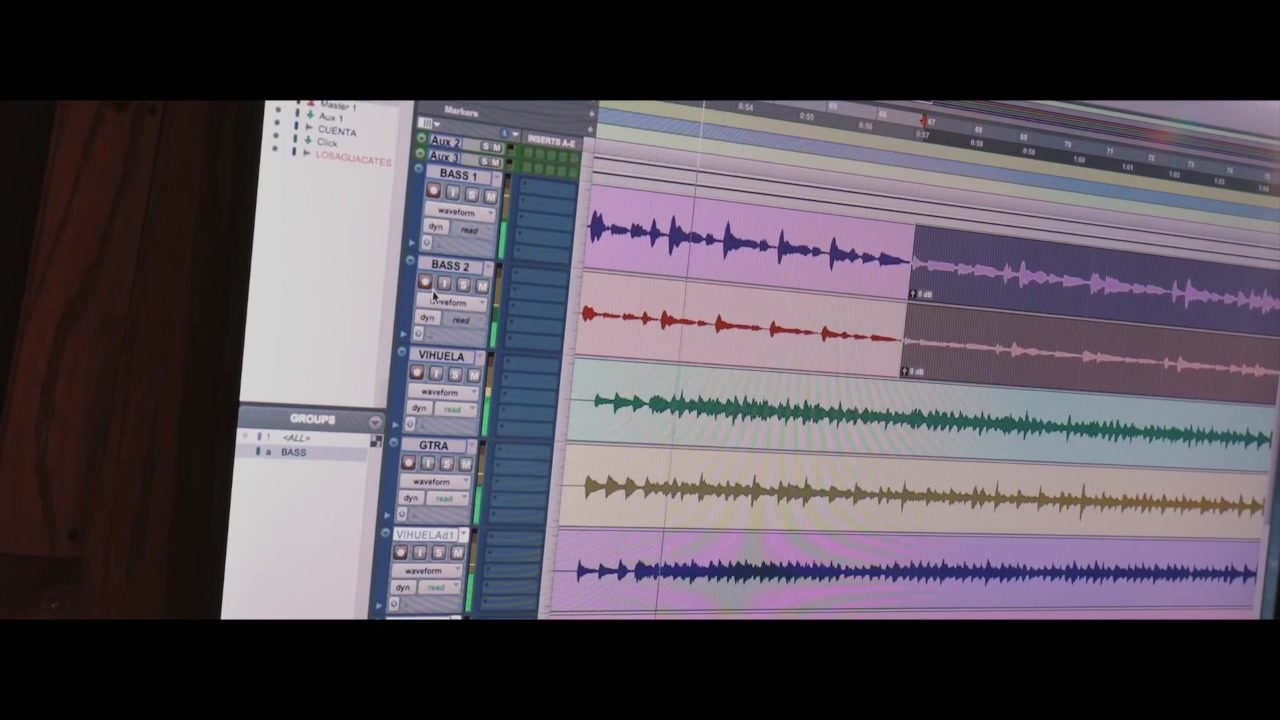Screen dimensions: 1280x720
Task: Open VIHUELA track view selector (waveform)
Action: [441, 392]
